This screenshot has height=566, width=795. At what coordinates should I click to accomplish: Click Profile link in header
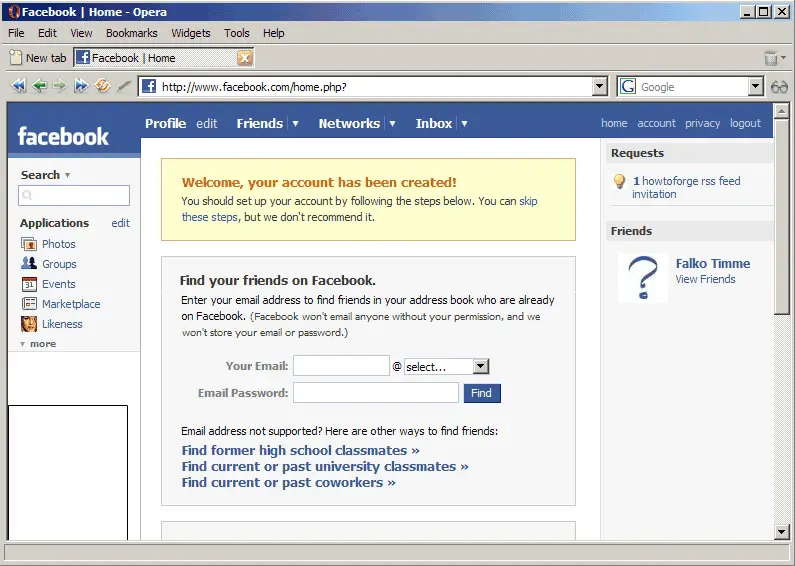(166, 124)
